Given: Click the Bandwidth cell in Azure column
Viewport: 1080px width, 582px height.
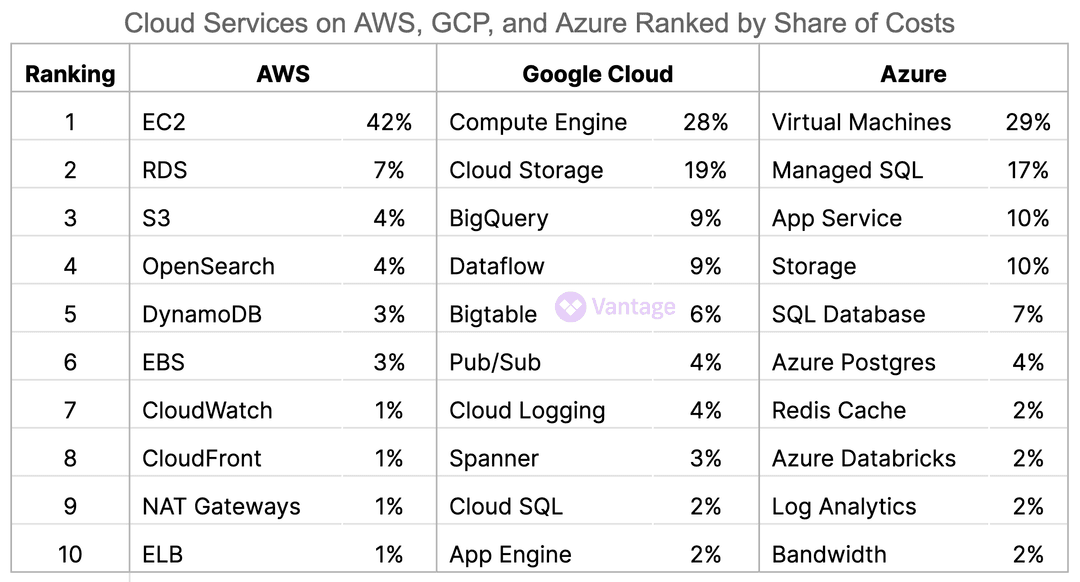Looking at the screenshot, I should coord(829,555).
